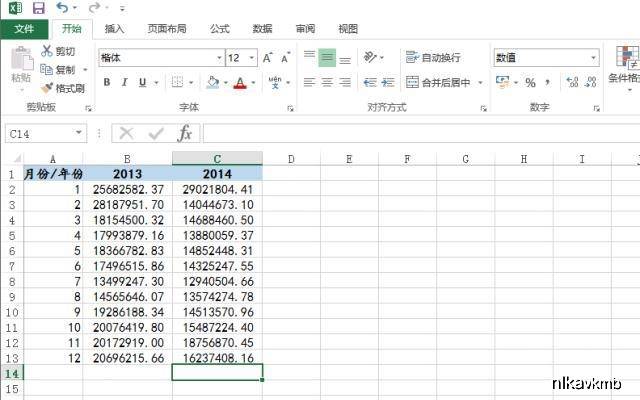The image size is (640, 400).
Task: Click the 格式刷 (Format Painter) button
Action: pyautogui.click(x=63, y=88)
